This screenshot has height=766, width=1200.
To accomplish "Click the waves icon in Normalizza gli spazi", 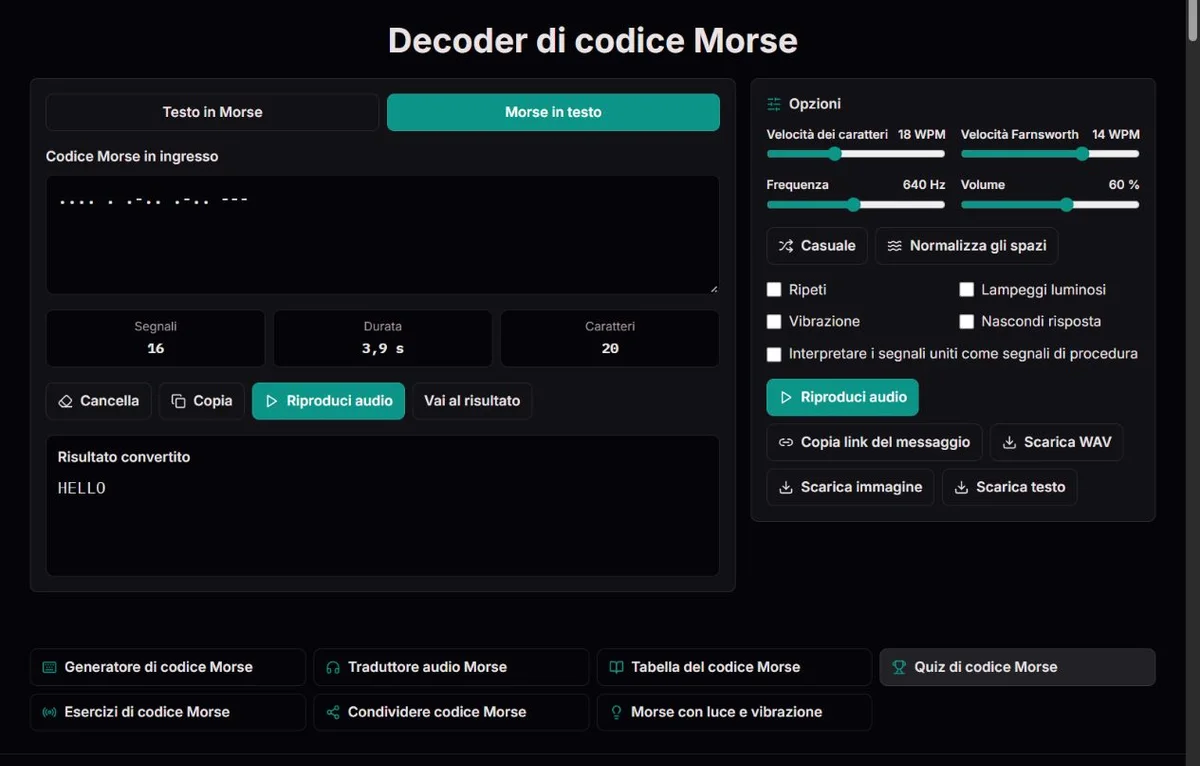I will tap(895, 246).
